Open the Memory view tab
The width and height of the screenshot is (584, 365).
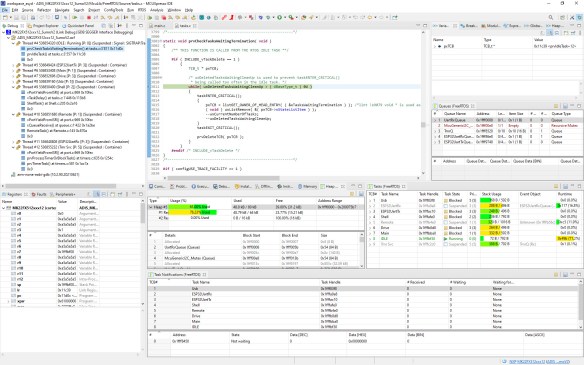point(307,186)
